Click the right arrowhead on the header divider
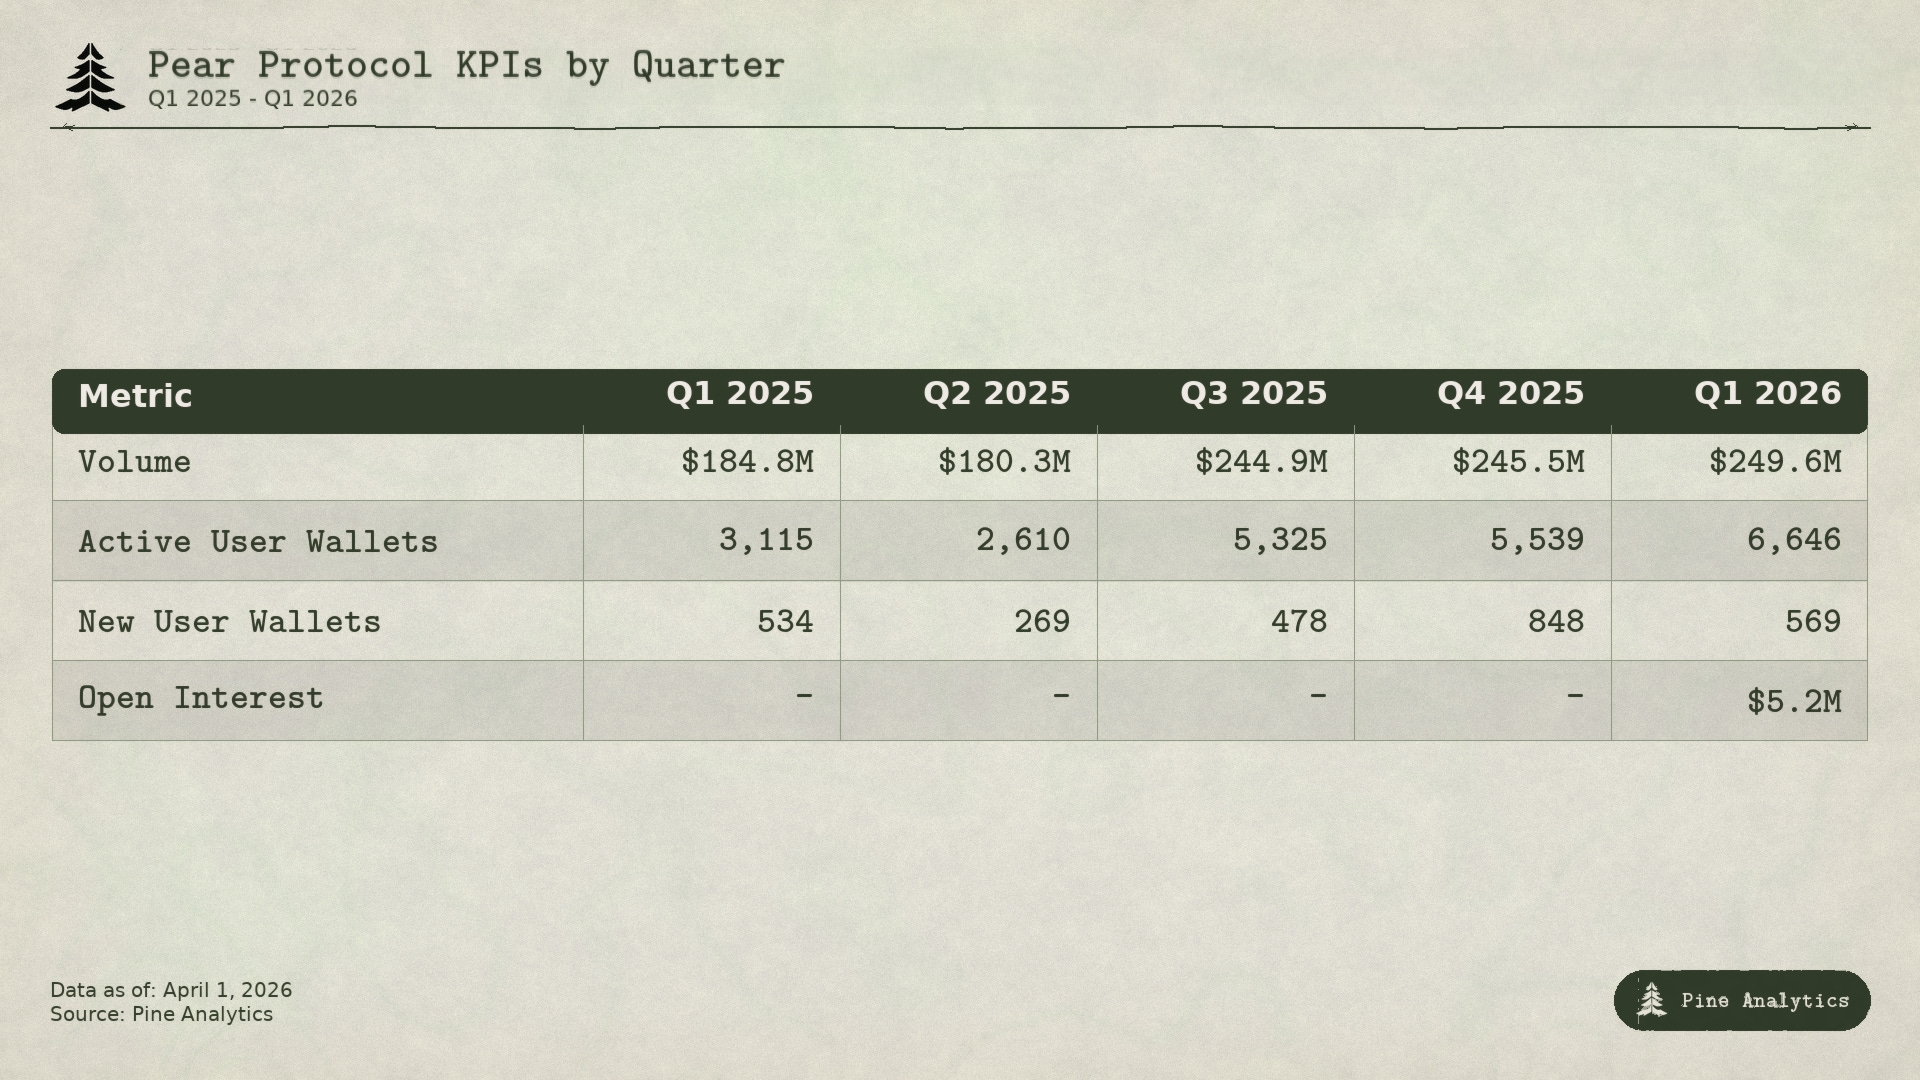This screenshot has height=1080, width=1920. click(1852, 127)
